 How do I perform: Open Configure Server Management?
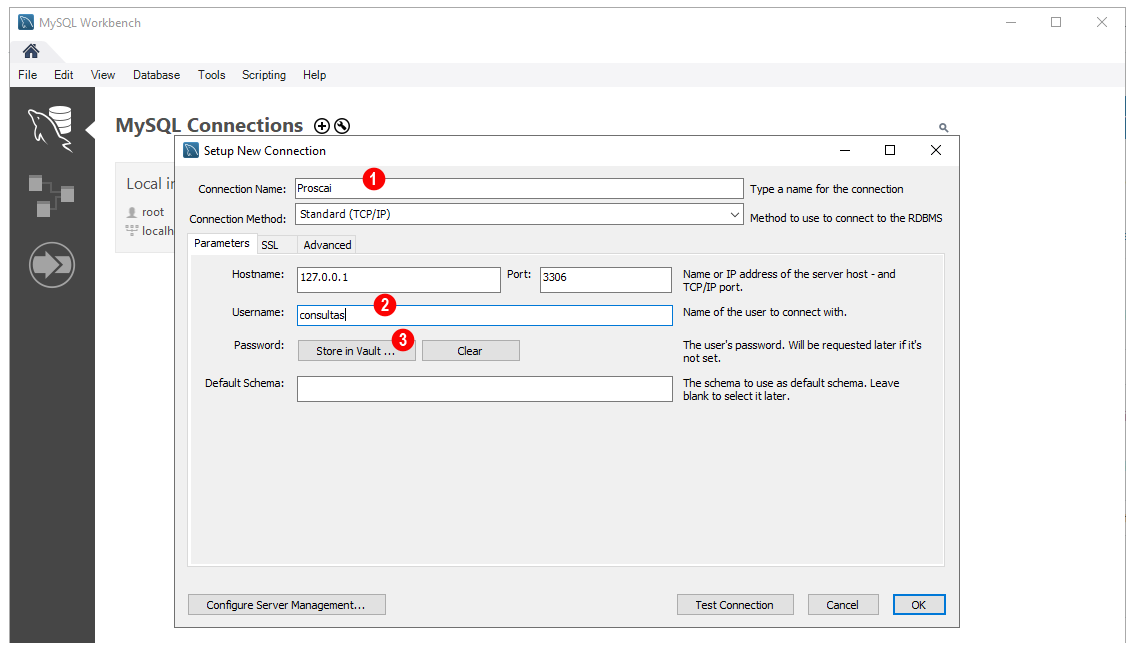click(286, 605)
